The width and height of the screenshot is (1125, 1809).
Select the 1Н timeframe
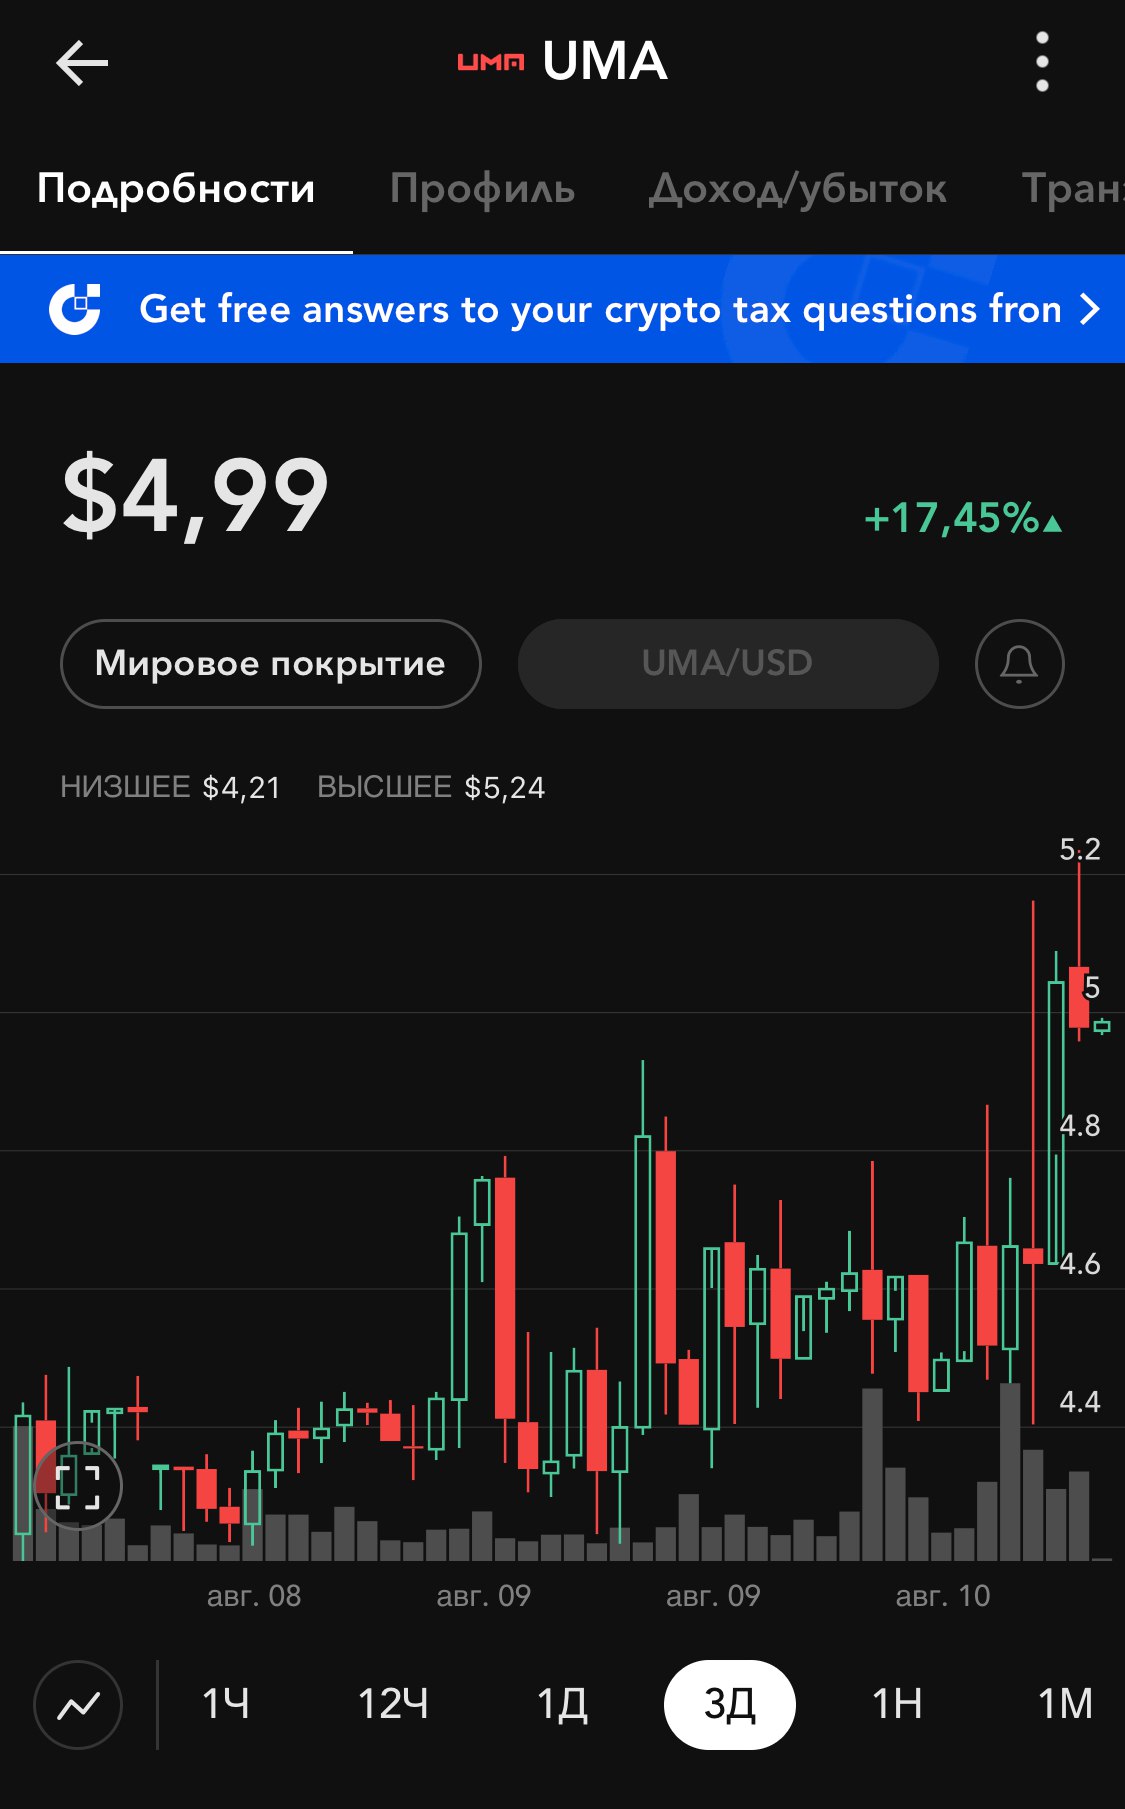[x=897, y=1704]
